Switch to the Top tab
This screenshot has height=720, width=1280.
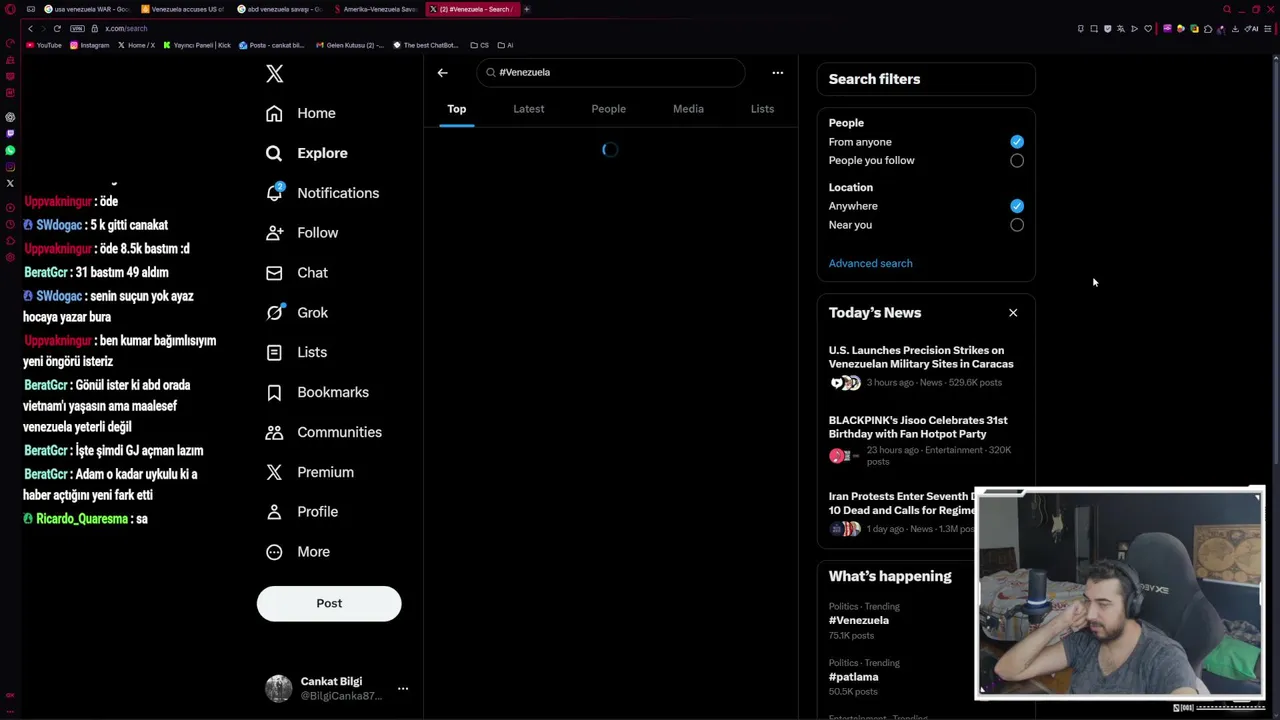(457, 109)
